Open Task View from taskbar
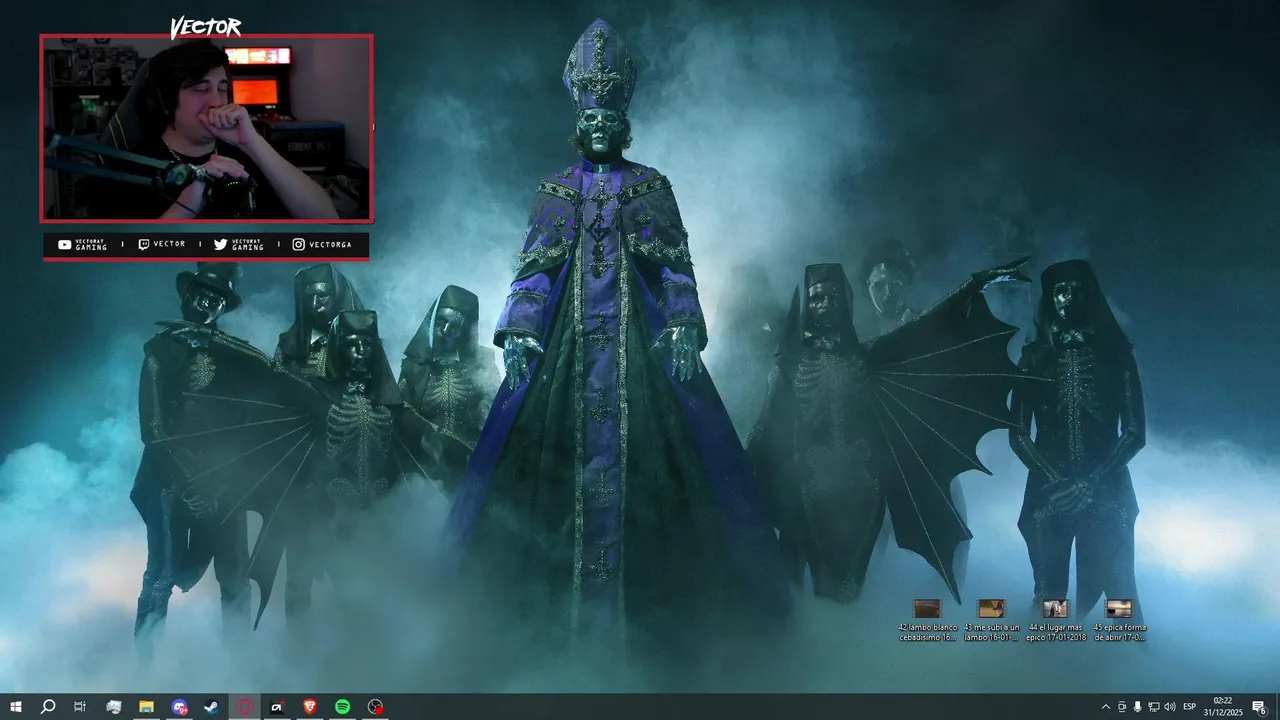The width and height of the screenshot is (1280, 720). tap(80, 707)
